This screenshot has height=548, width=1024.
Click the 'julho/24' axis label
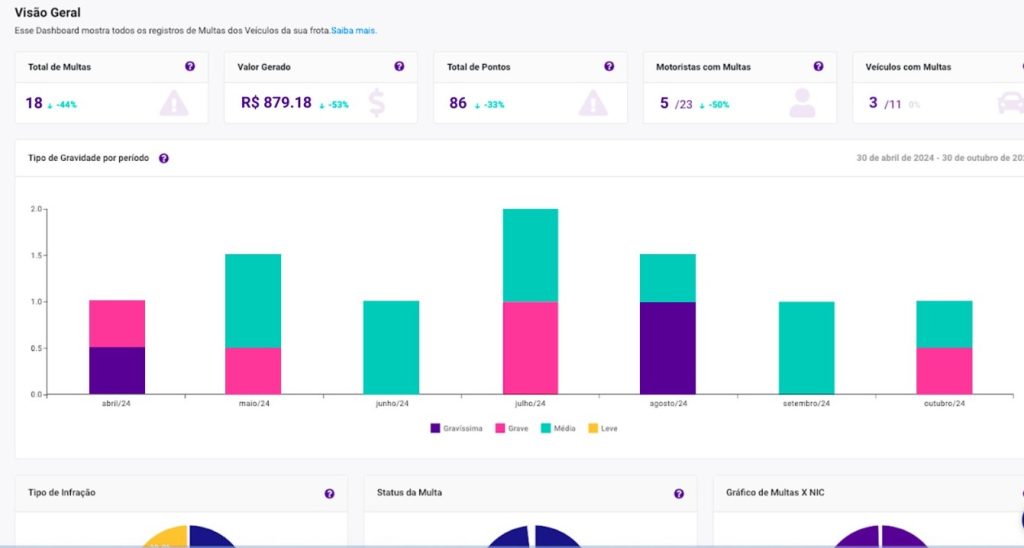pos(530,404)
